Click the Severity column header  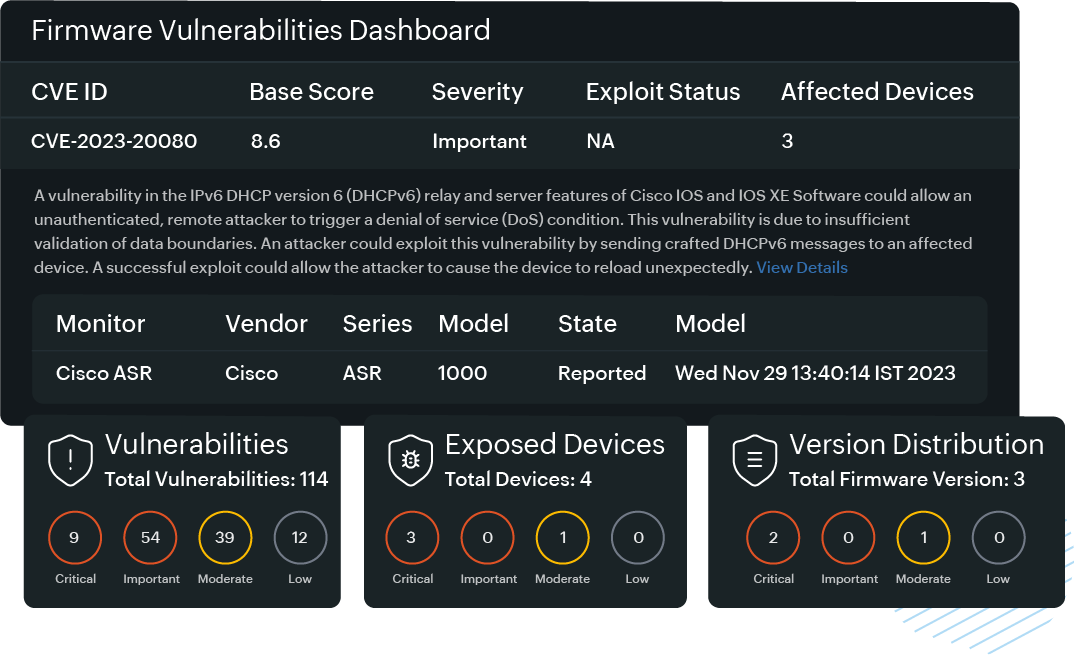477,91
